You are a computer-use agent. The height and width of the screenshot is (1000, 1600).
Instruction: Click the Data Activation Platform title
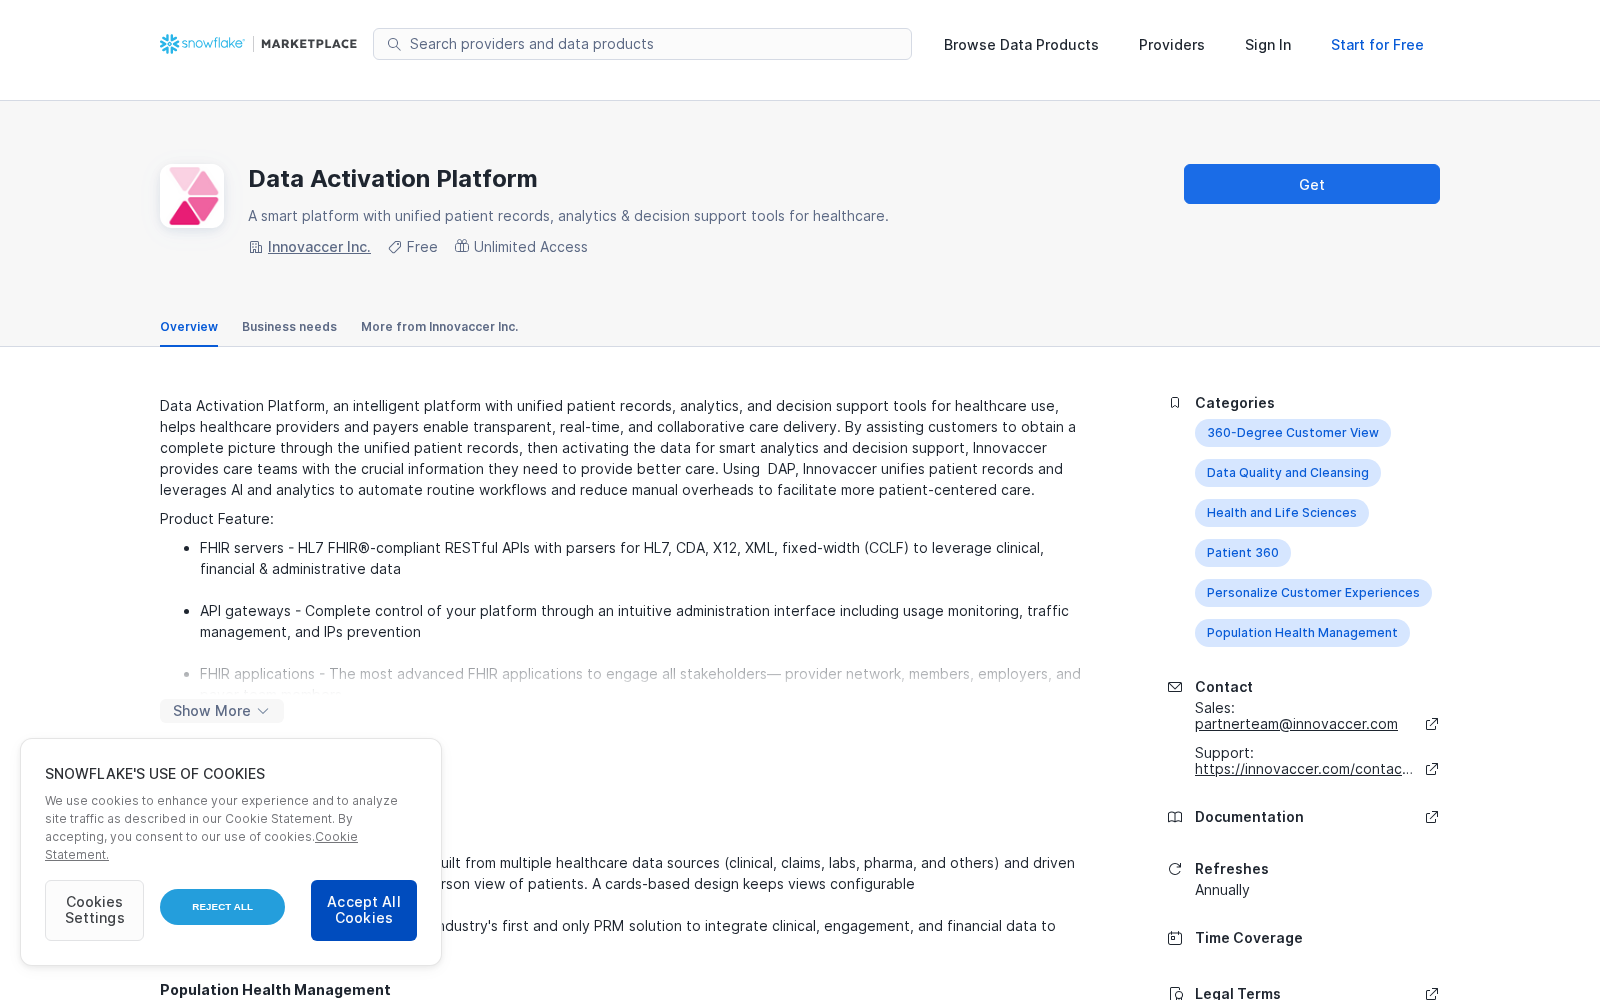(393, 179)
